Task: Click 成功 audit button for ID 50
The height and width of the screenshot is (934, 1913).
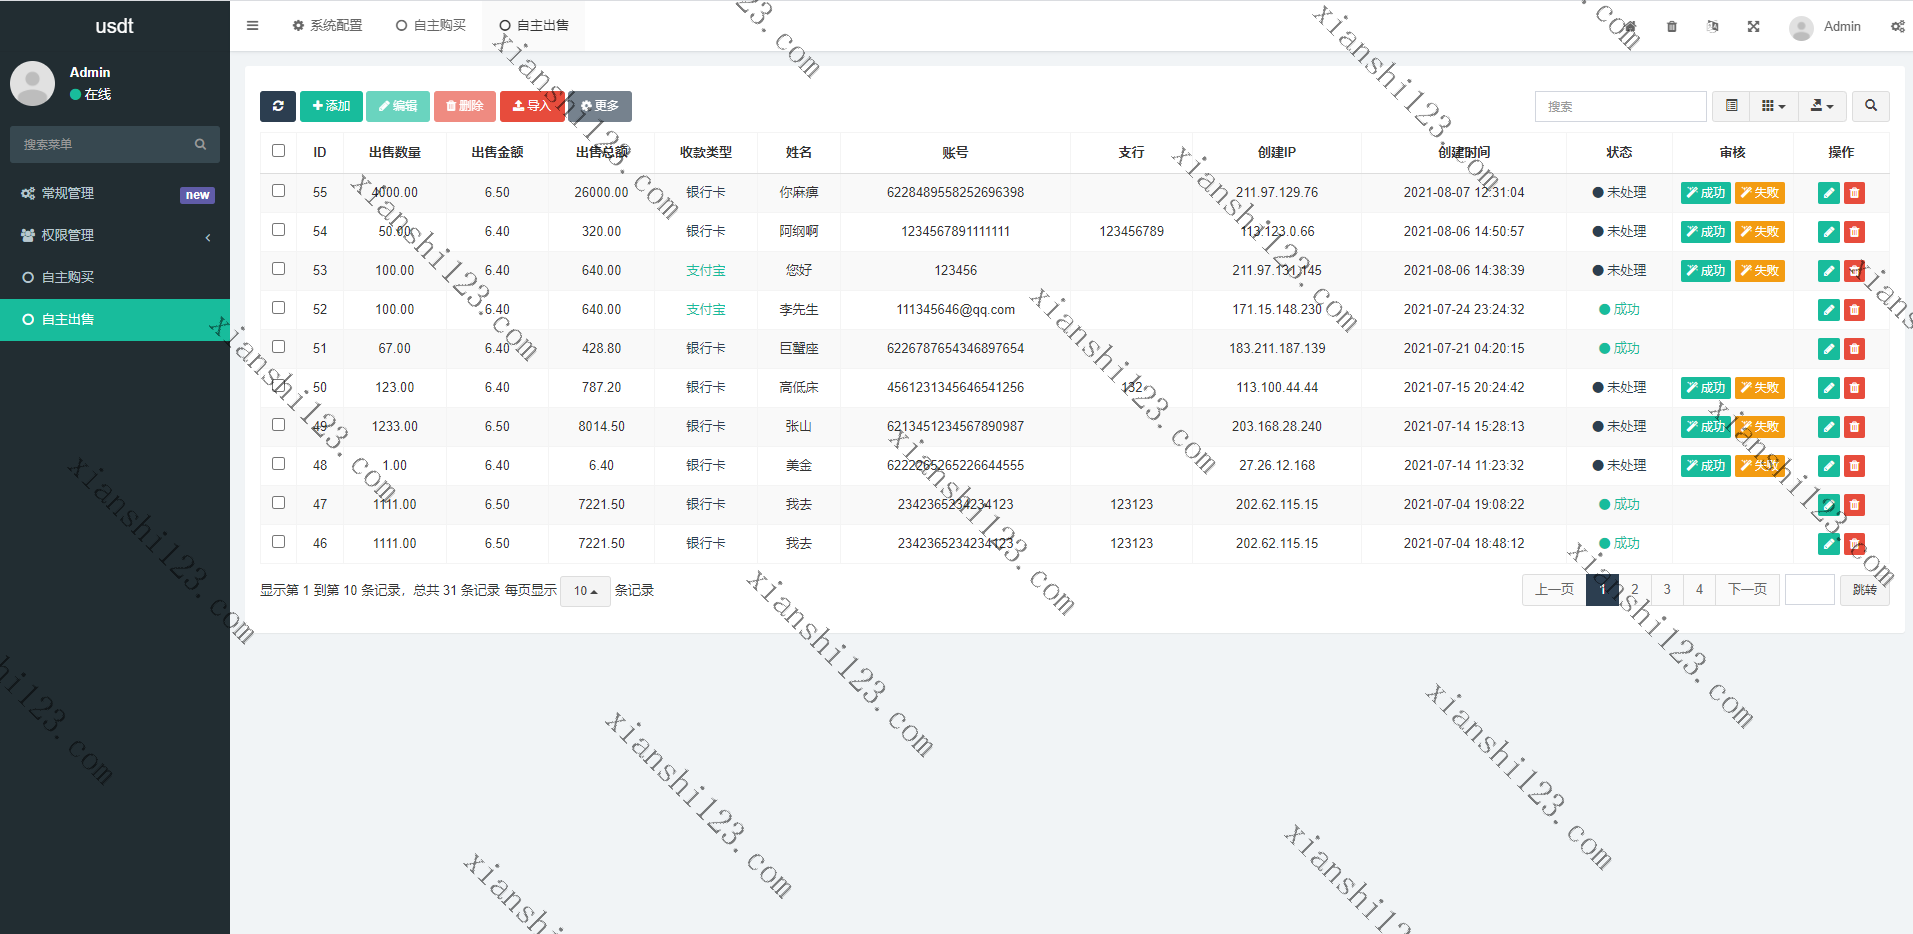Action: point(1705,388)
